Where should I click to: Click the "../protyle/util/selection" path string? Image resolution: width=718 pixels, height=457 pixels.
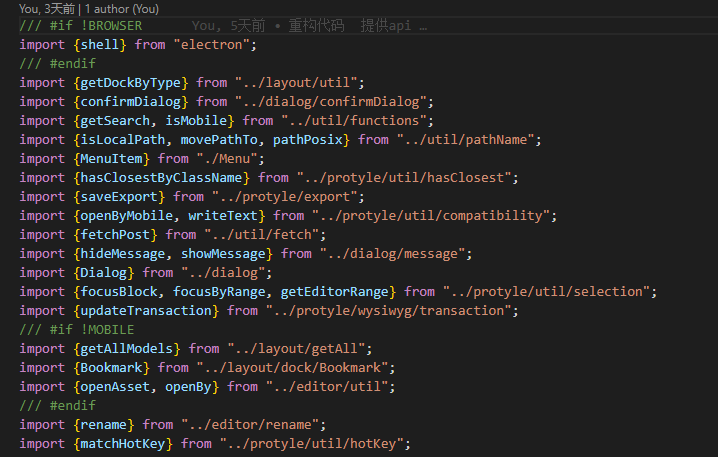546,292
